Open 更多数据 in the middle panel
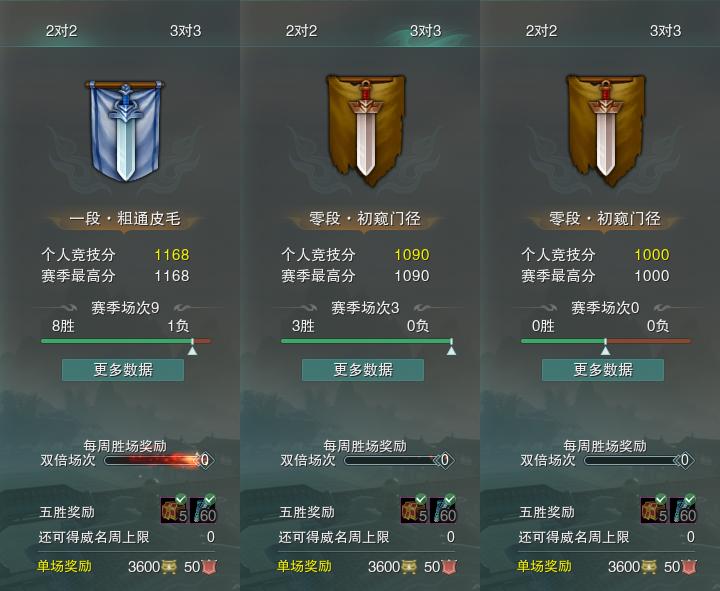 click(x=363, y=370)
